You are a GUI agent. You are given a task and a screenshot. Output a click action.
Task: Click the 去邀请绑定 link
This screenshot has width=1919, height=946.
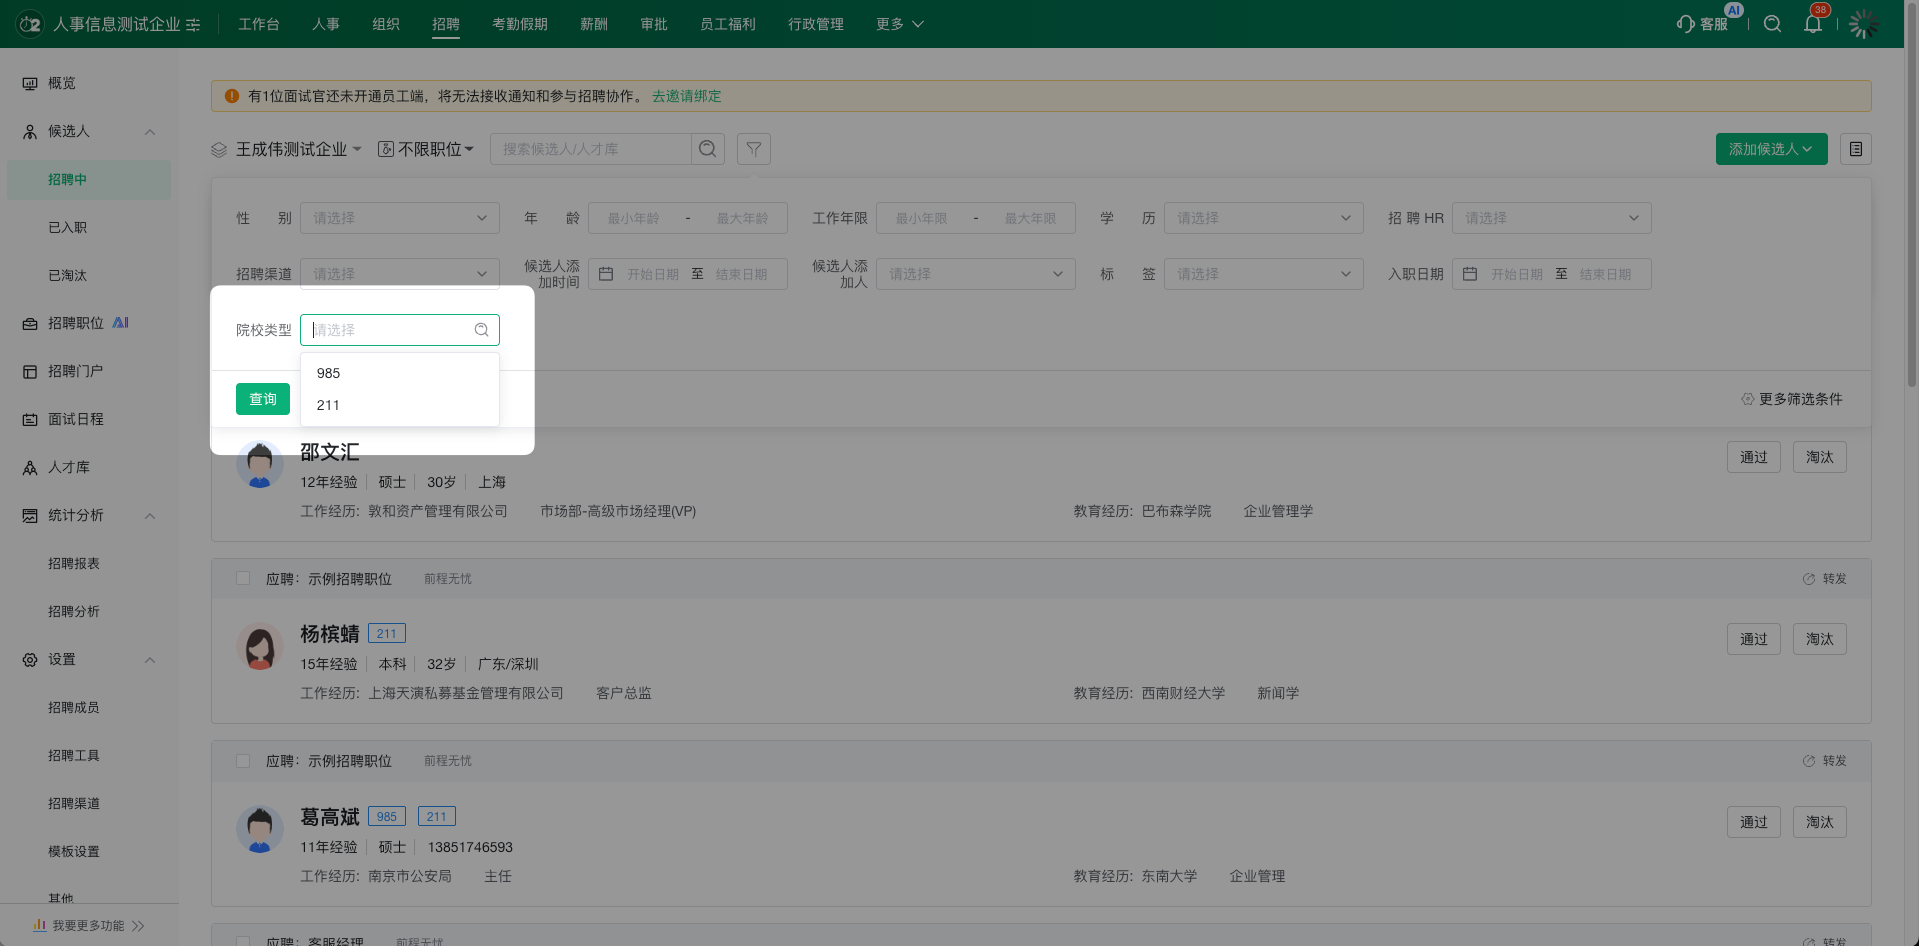[x=686, y=96]
